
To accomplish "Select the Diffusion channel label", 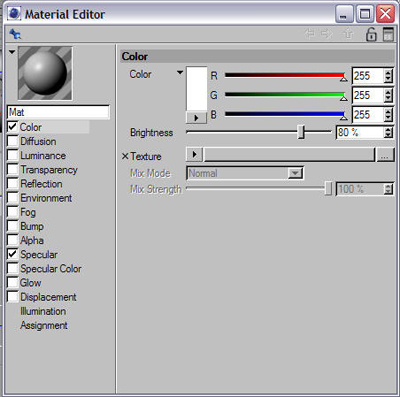I will tap(38, 141).
